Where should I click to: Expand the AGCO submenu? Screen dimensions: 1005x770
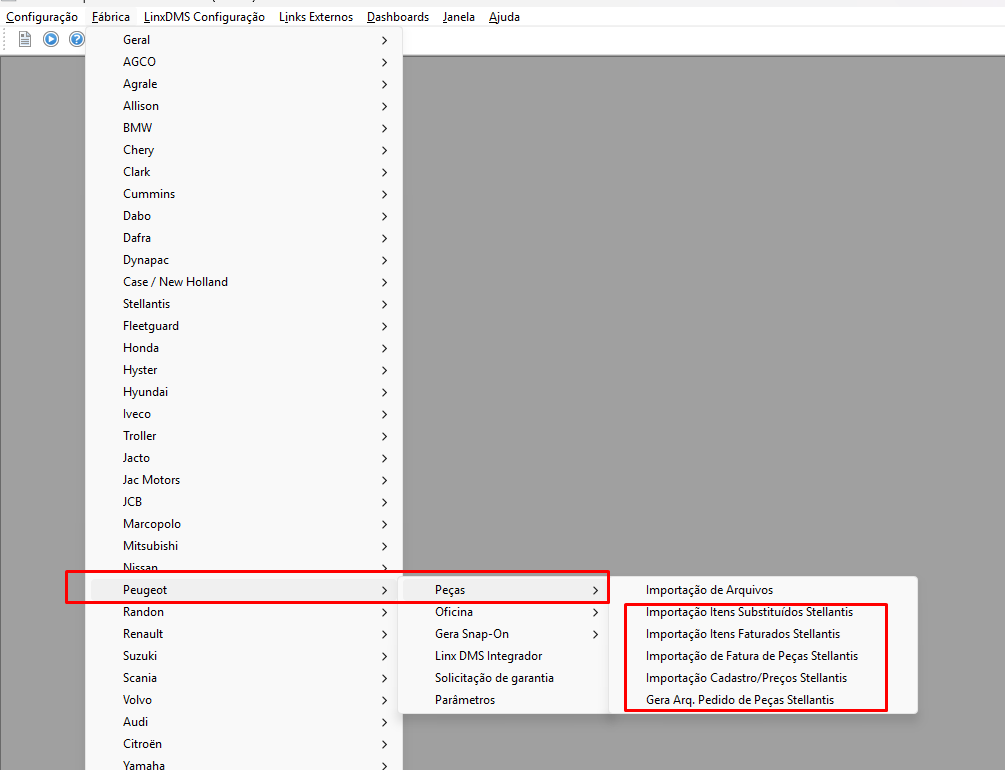pyautogui.click(x=244, y=62)
